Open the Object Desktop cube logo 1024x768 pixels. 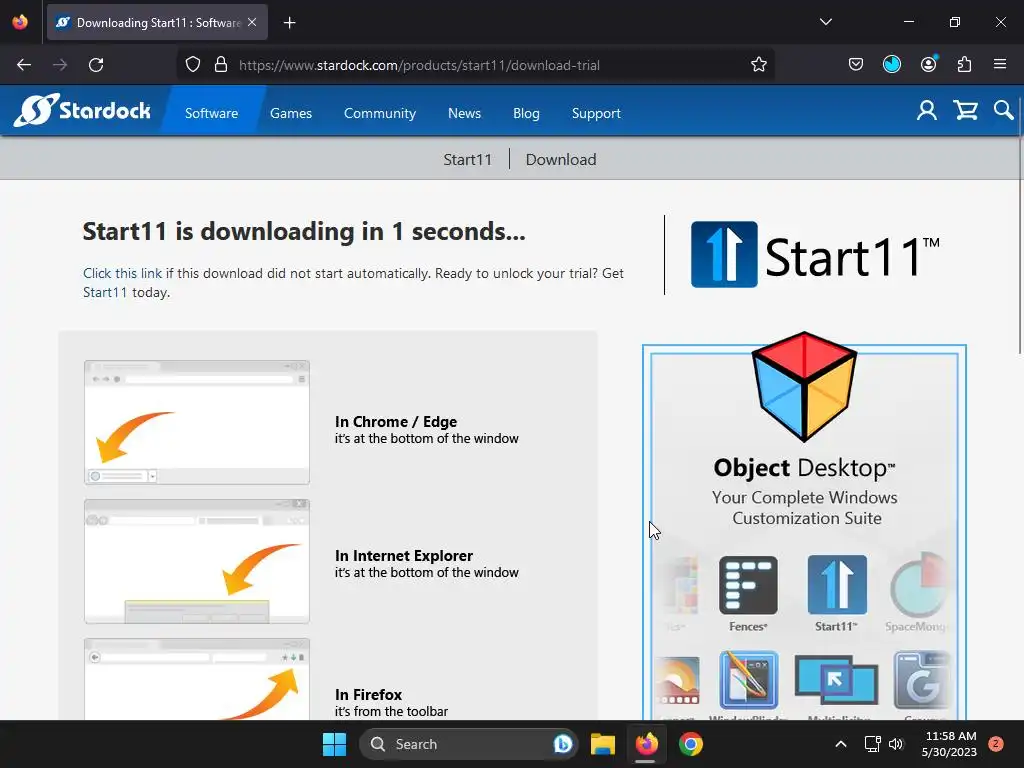(804, 387)
